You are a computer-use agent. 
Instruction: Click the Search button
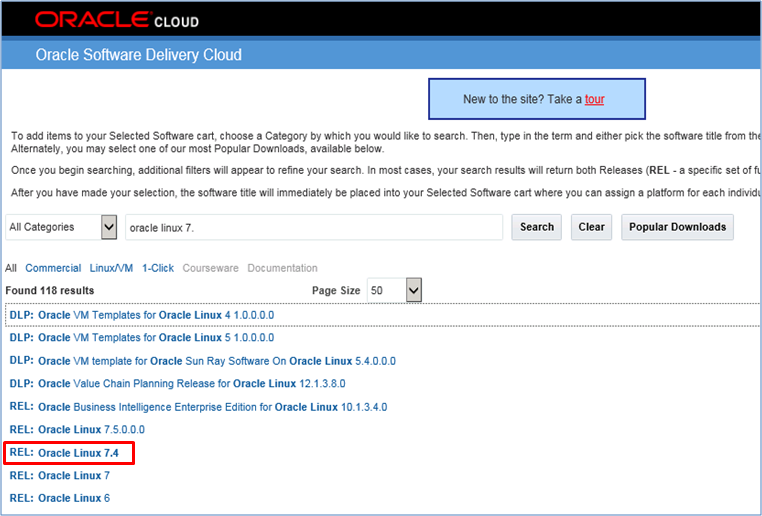pyautogui.click(x=537, y=227)
